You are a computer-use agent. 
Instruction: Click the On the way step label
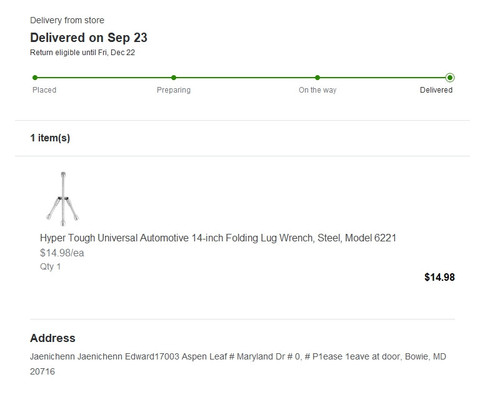point(317,90)
